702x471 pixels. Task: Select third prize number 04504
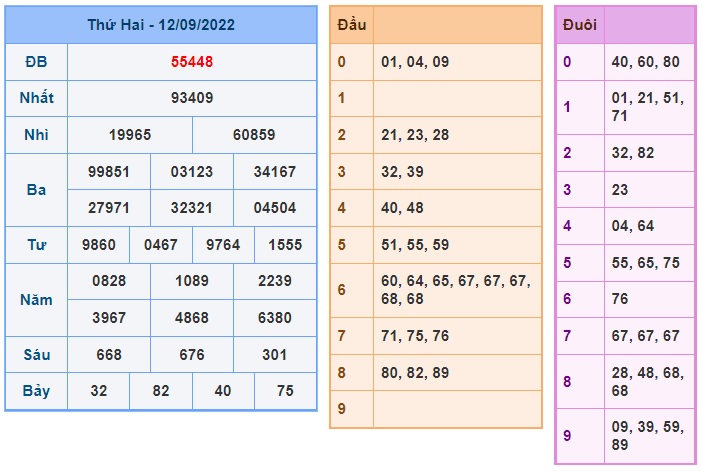[275, 208]
